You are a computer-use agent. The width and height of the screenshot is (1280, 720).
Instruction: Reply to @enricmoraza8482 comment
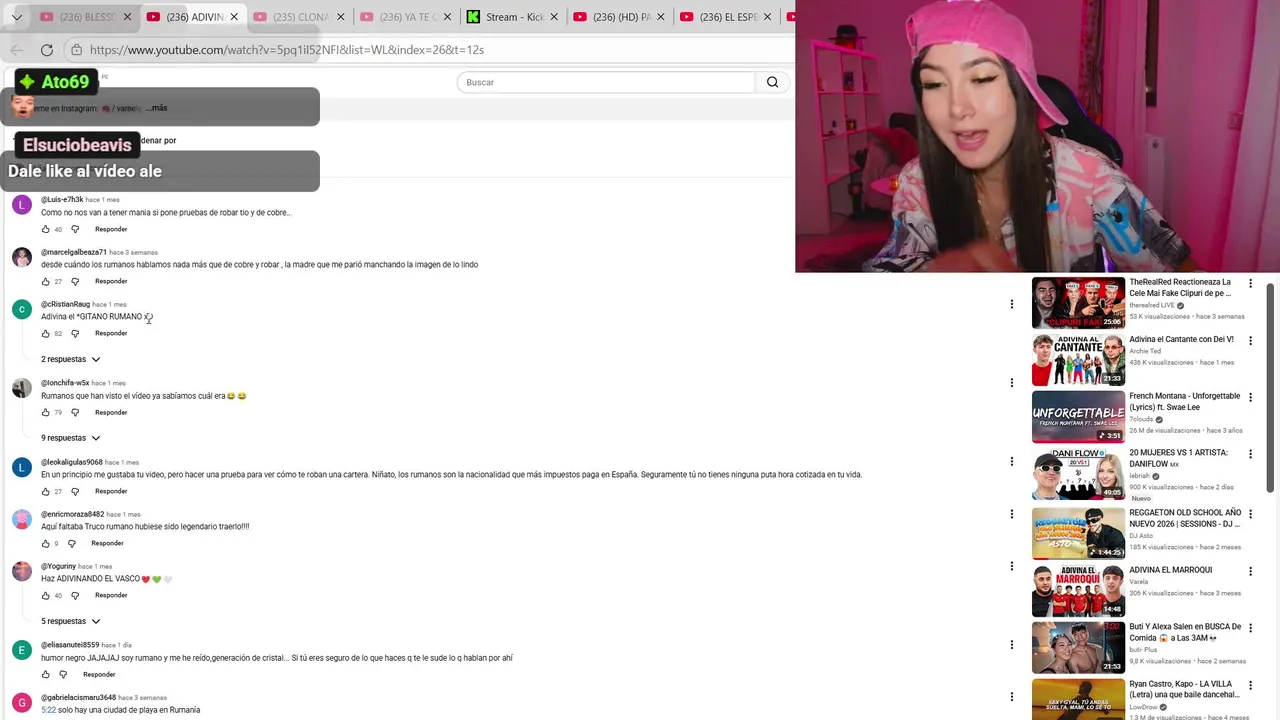[107, 543]
